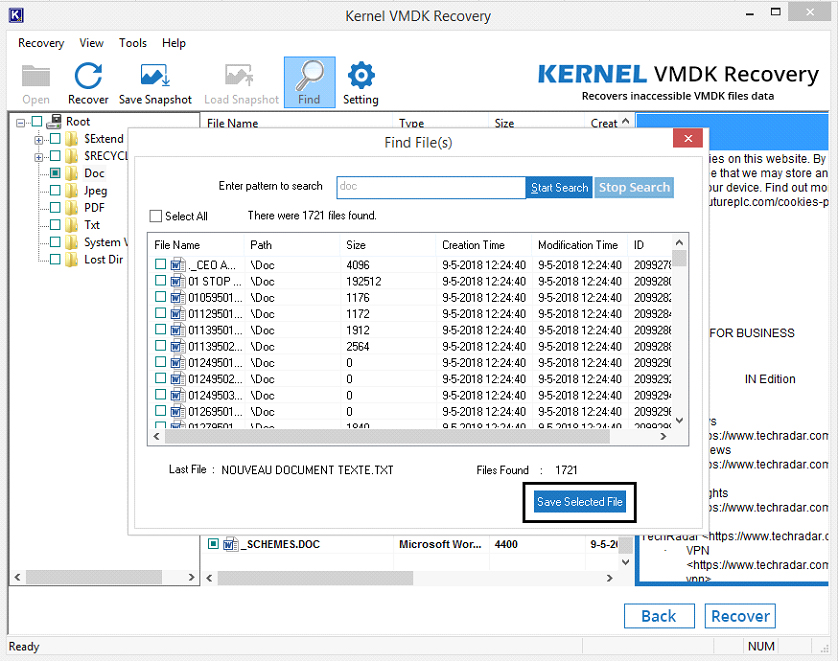This screenshot has width=838, height=661.
Task: Click the Load Snapshot toolbar icon
Action: point(238,75)
